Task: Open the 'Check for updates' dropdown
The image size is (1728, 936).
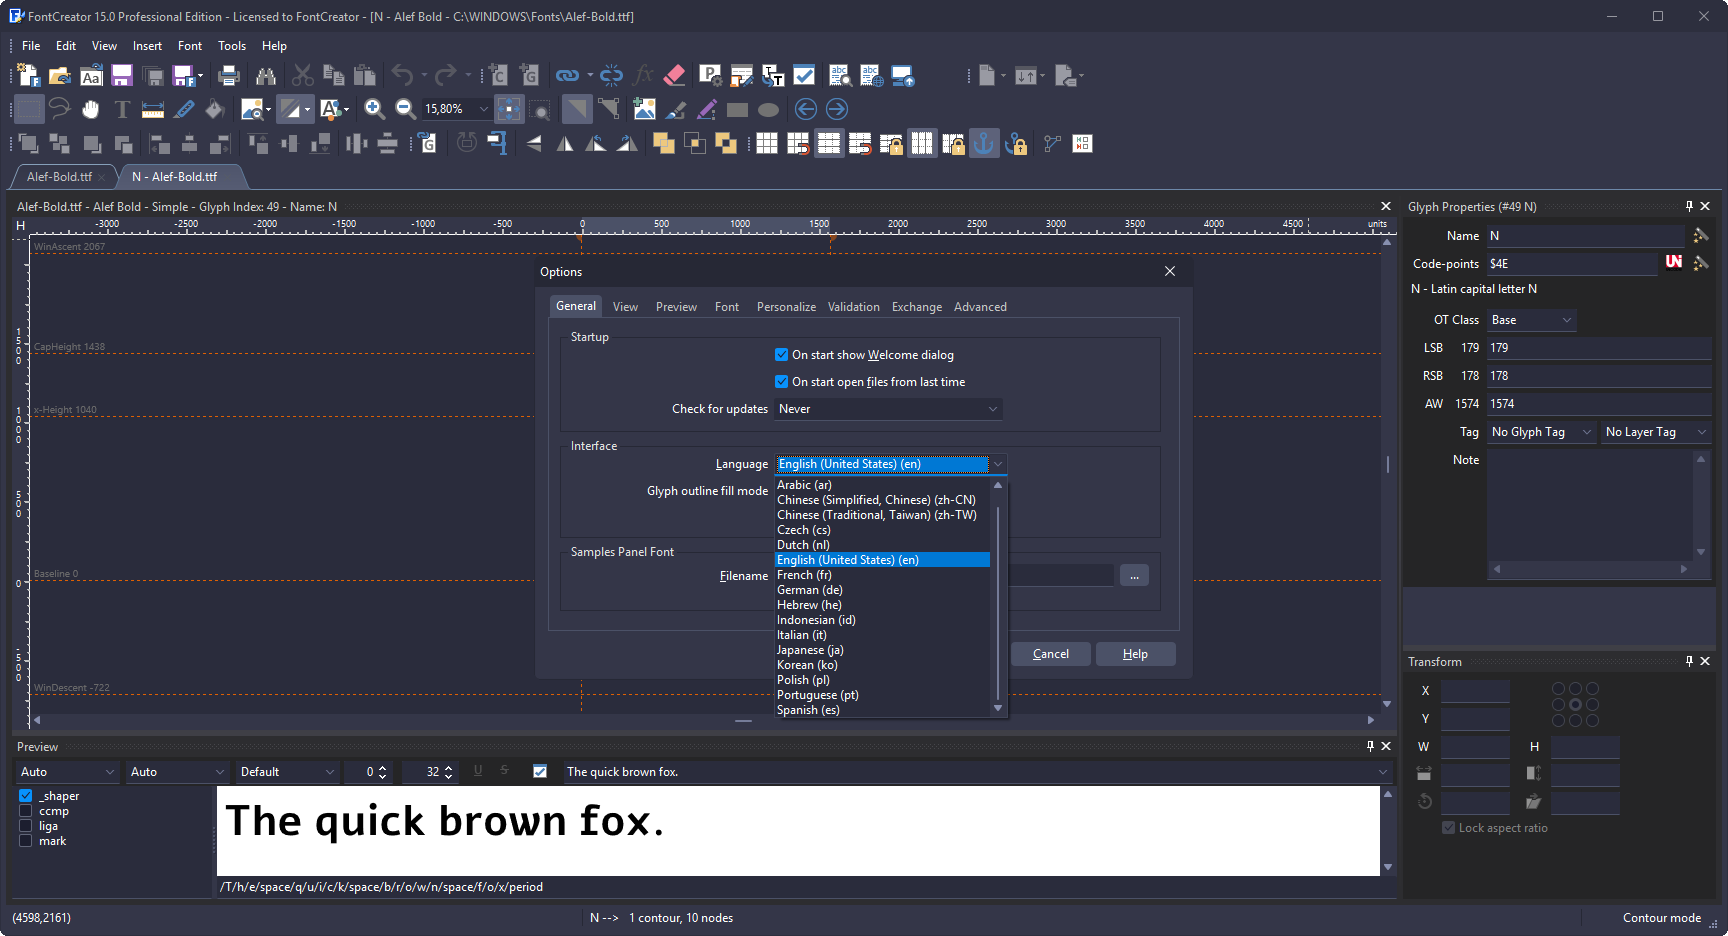Action: tap(888, 409)
